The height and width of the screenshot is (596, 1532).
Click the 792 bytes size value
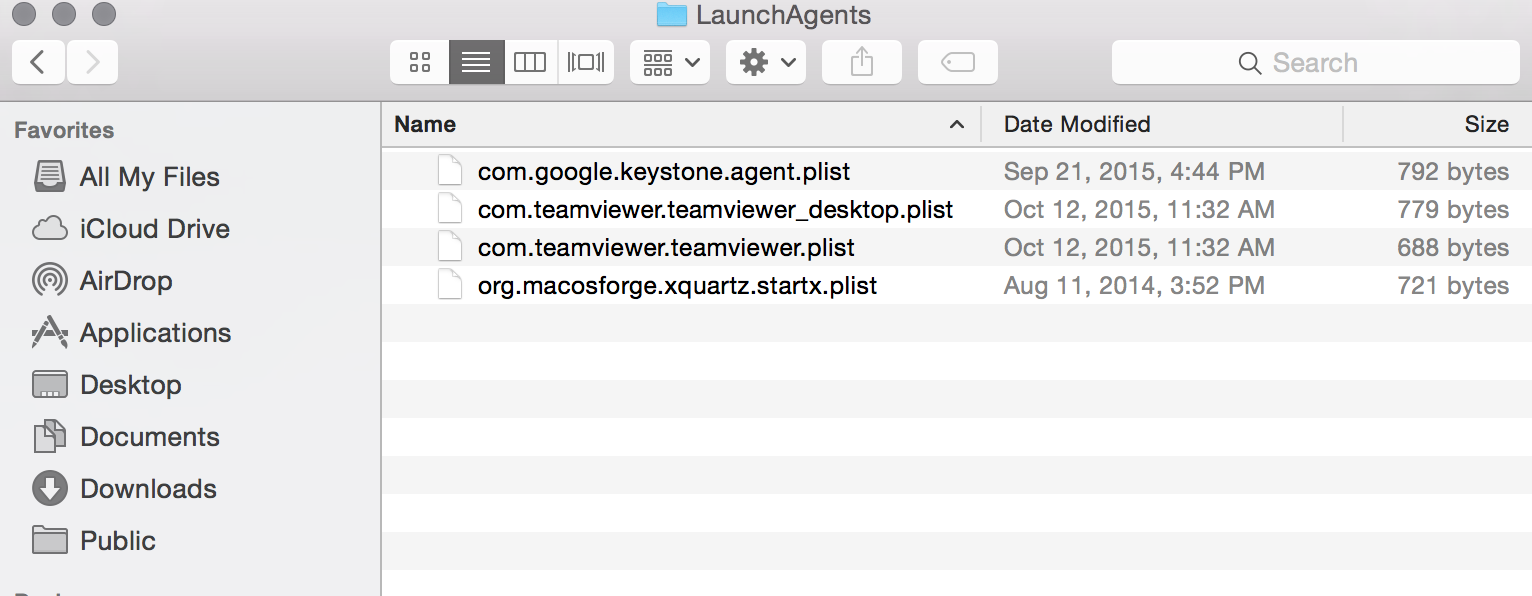click(1453, 172)
